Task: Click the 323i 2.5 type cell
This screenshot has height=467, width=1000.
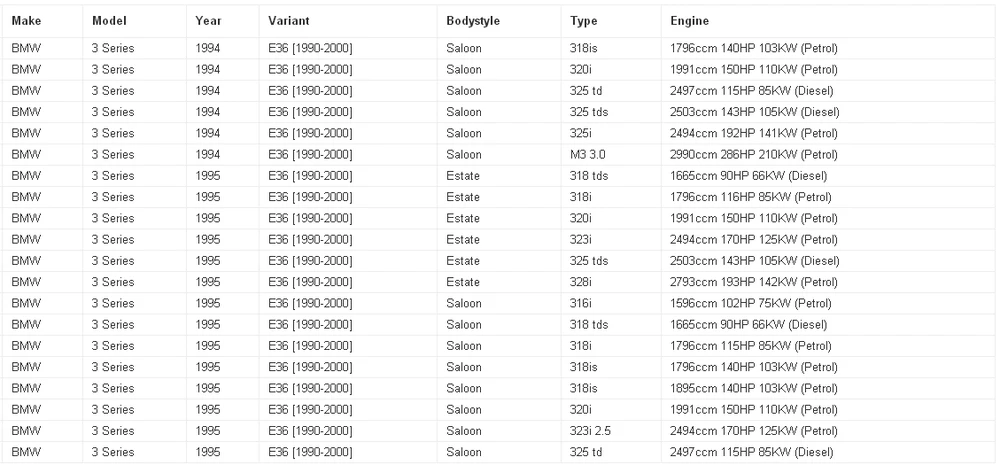Action: tap(590, 431)
